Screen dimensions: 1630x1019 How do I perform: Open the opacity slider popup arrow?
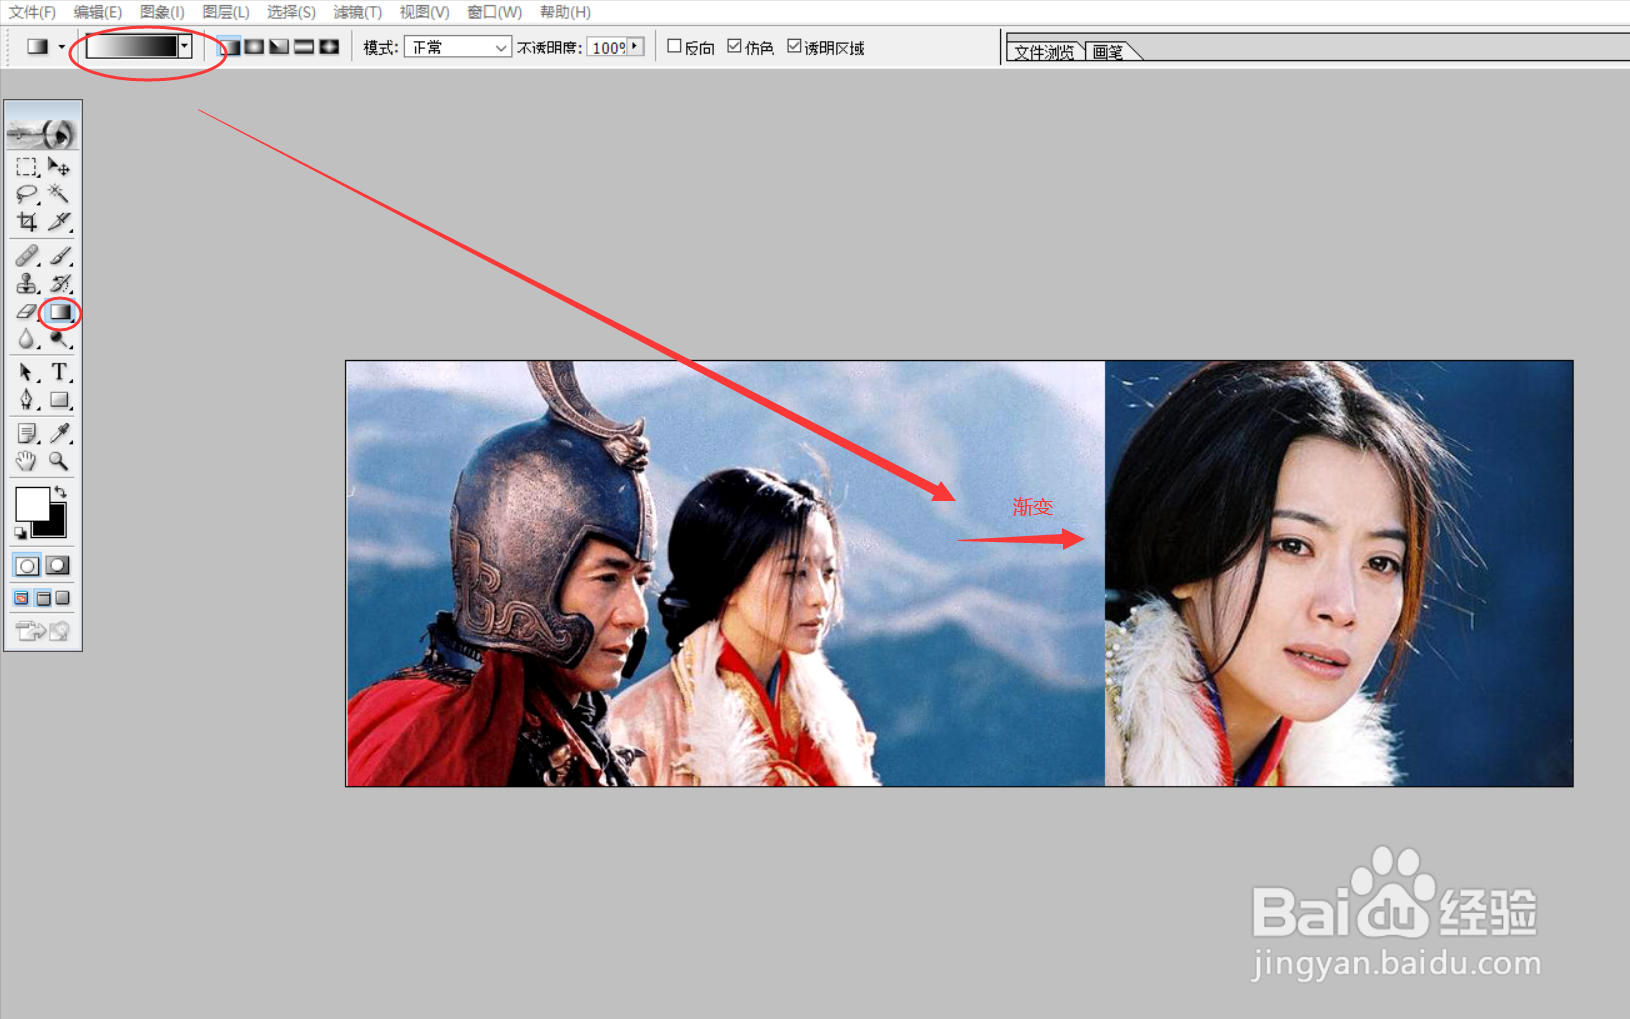635,46
